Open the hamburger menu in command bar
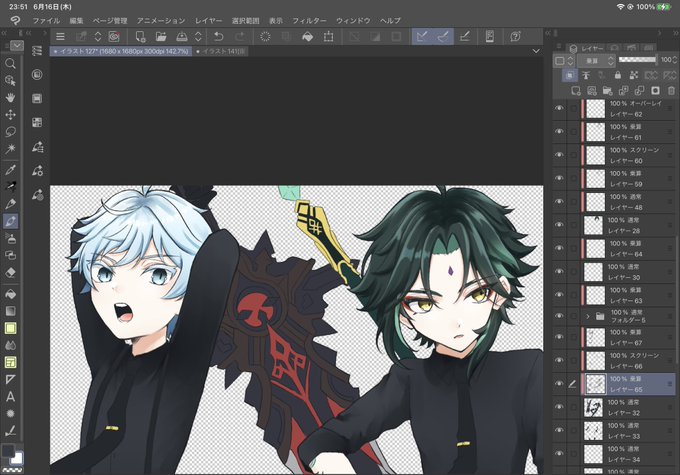 pos(60,36)
